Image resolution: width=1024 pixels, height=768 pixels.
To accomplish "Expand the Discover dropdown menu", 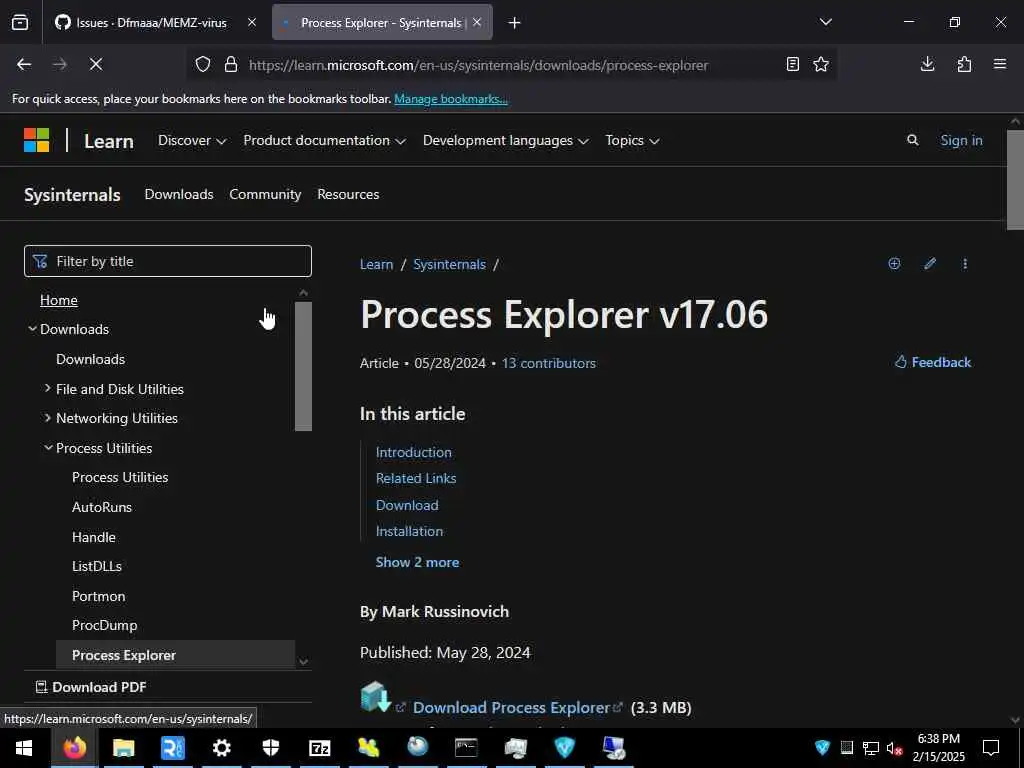I will tap(192, 140).
